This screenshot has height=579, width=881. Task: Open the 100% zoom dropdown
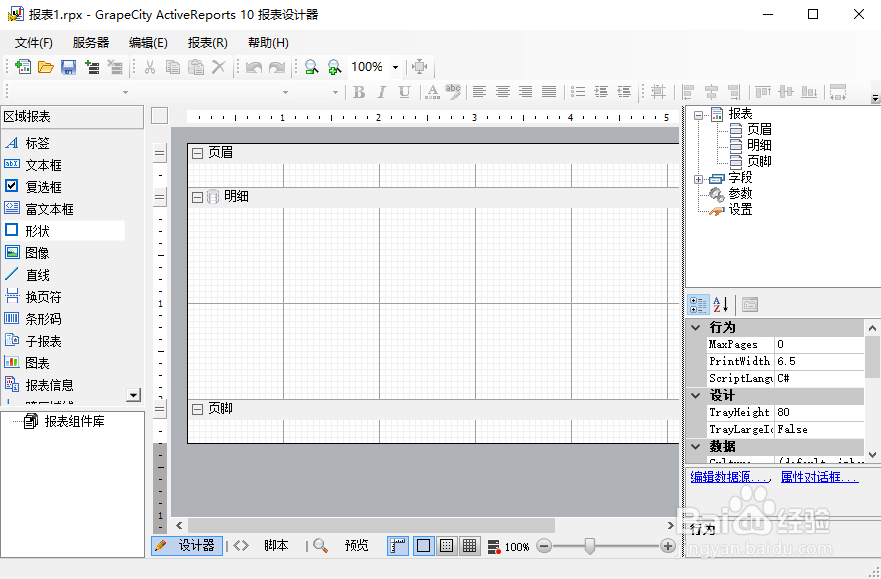pyautogui.click(x=394, y=66)
